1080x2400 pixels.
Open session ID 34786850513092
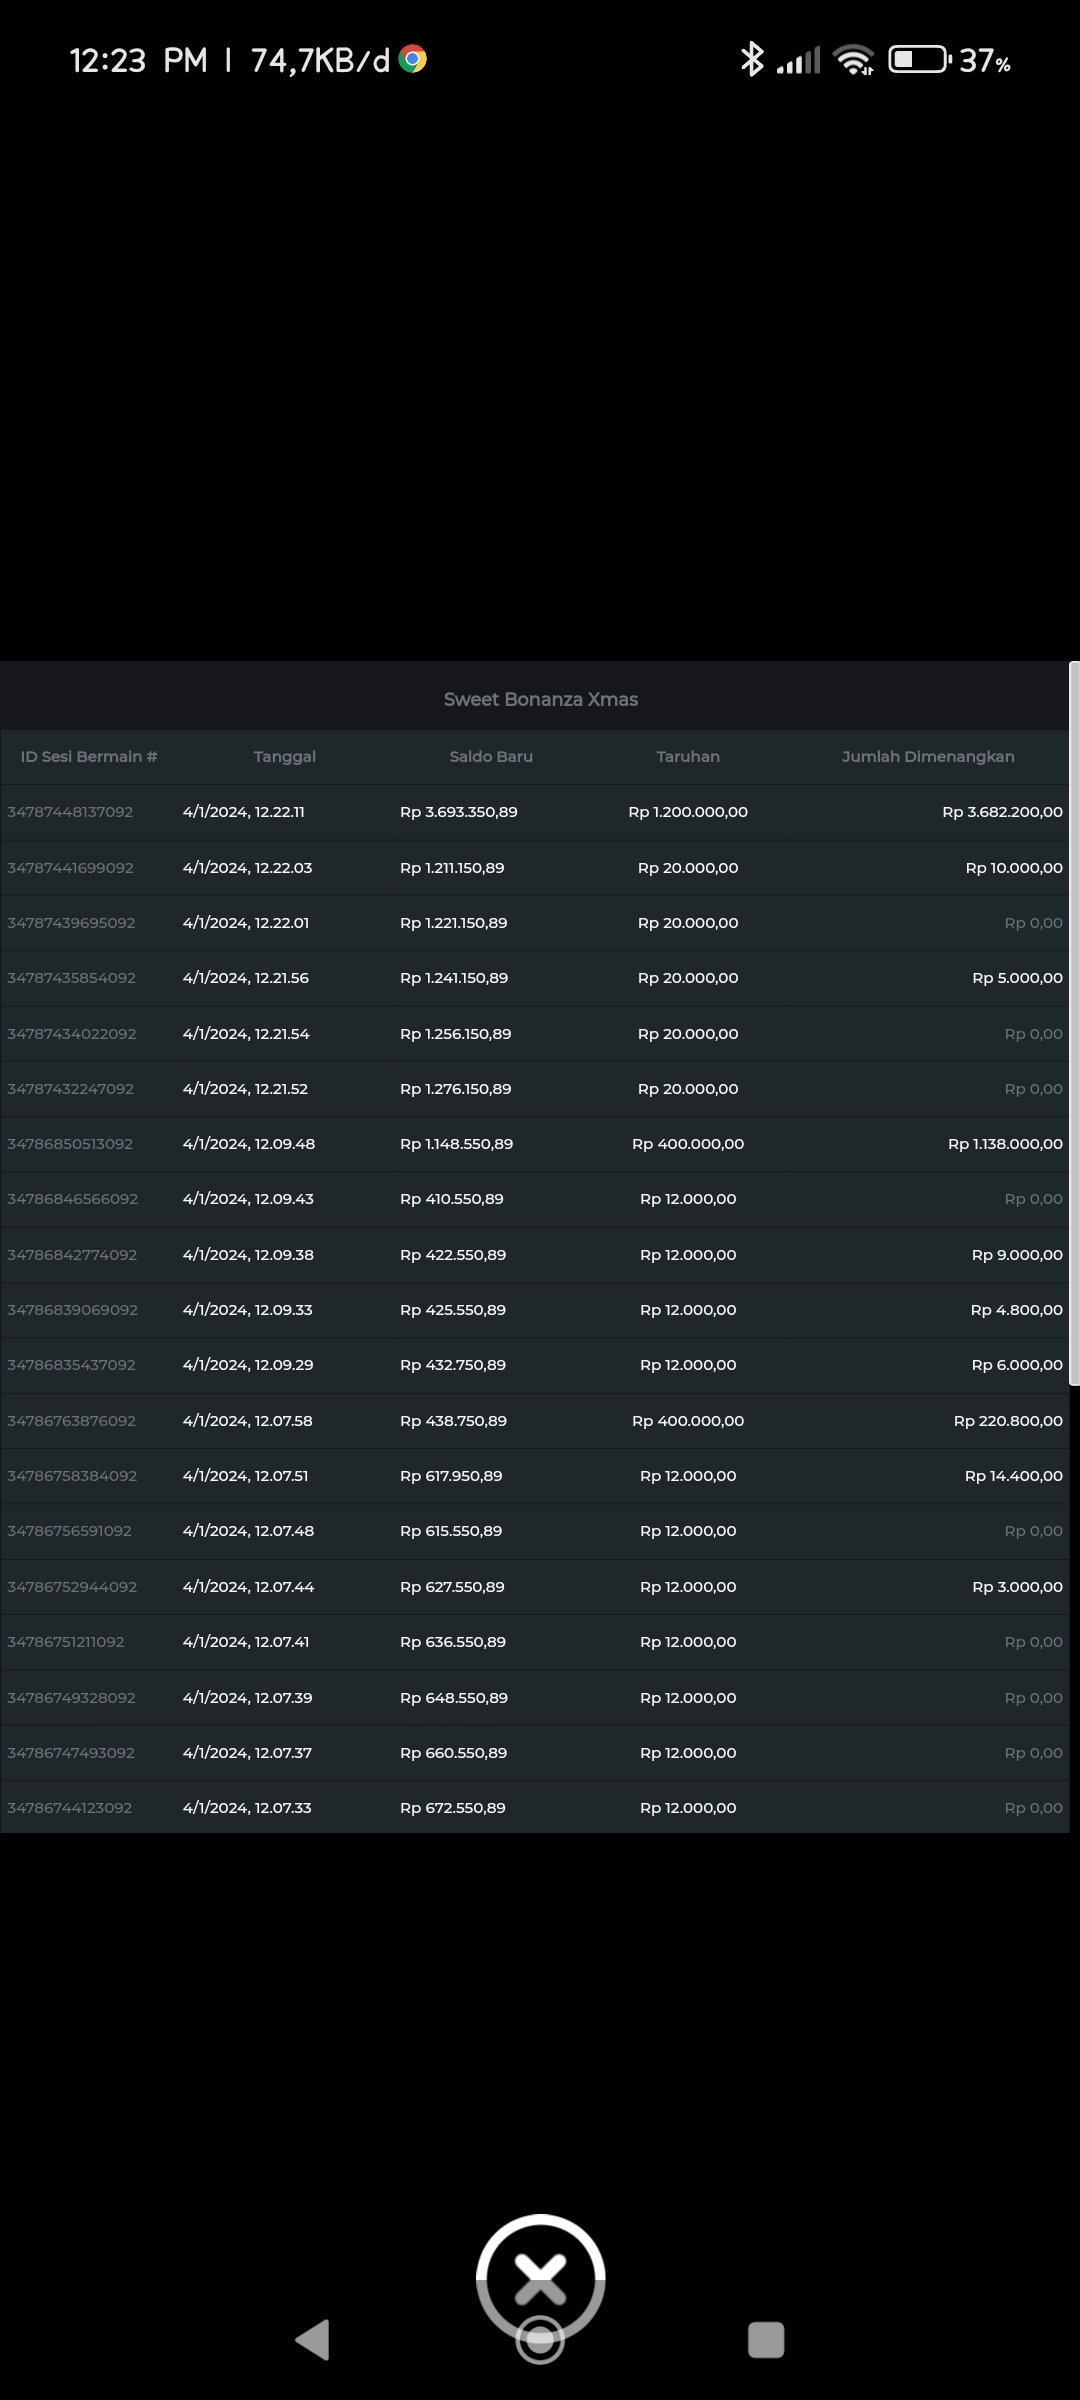[x=70, y=1144]
